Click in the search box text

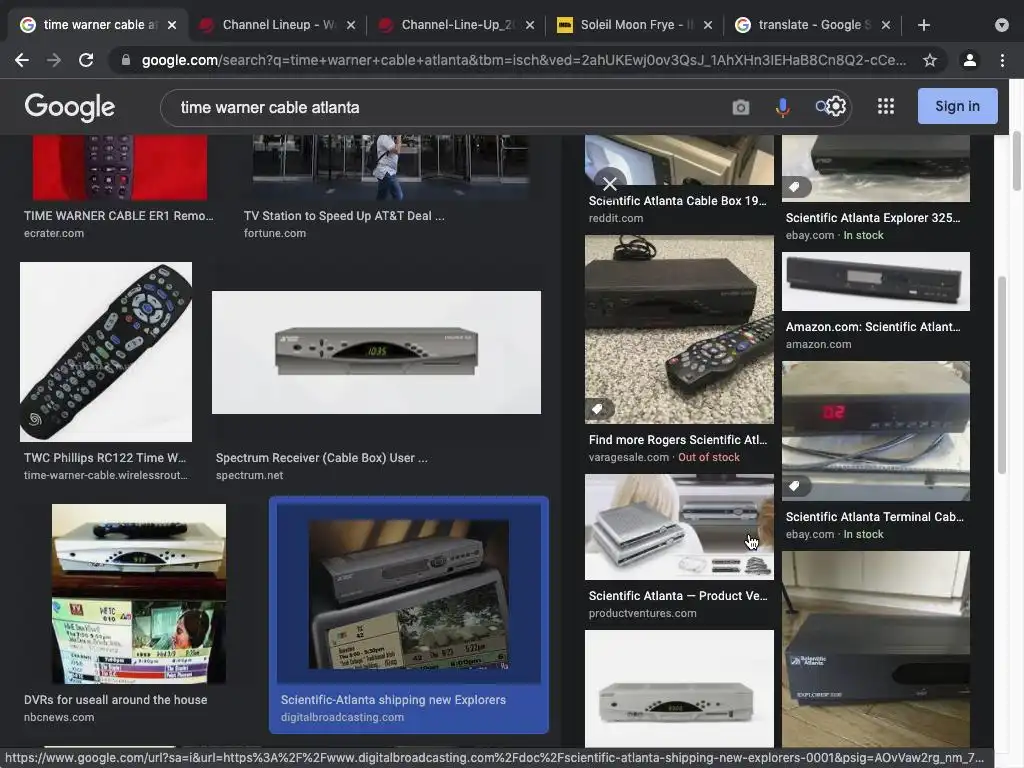[x=270, y=107]
